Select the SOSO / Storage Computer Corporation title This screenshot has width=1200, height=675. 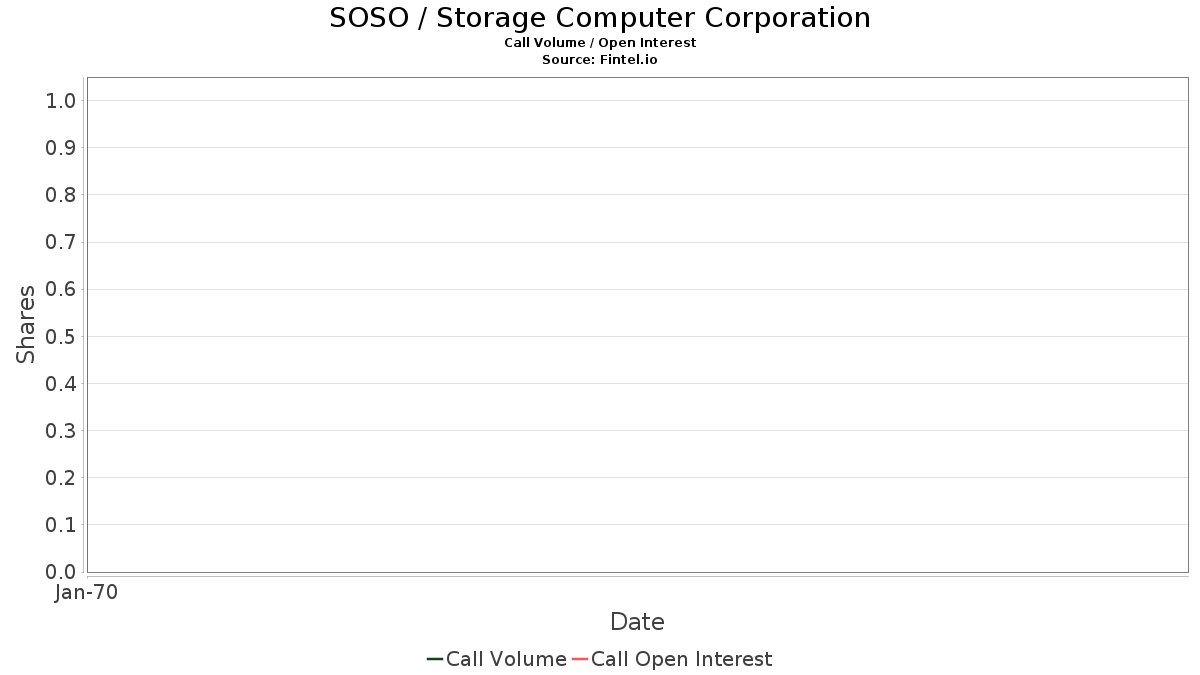(x=600, y=18)
